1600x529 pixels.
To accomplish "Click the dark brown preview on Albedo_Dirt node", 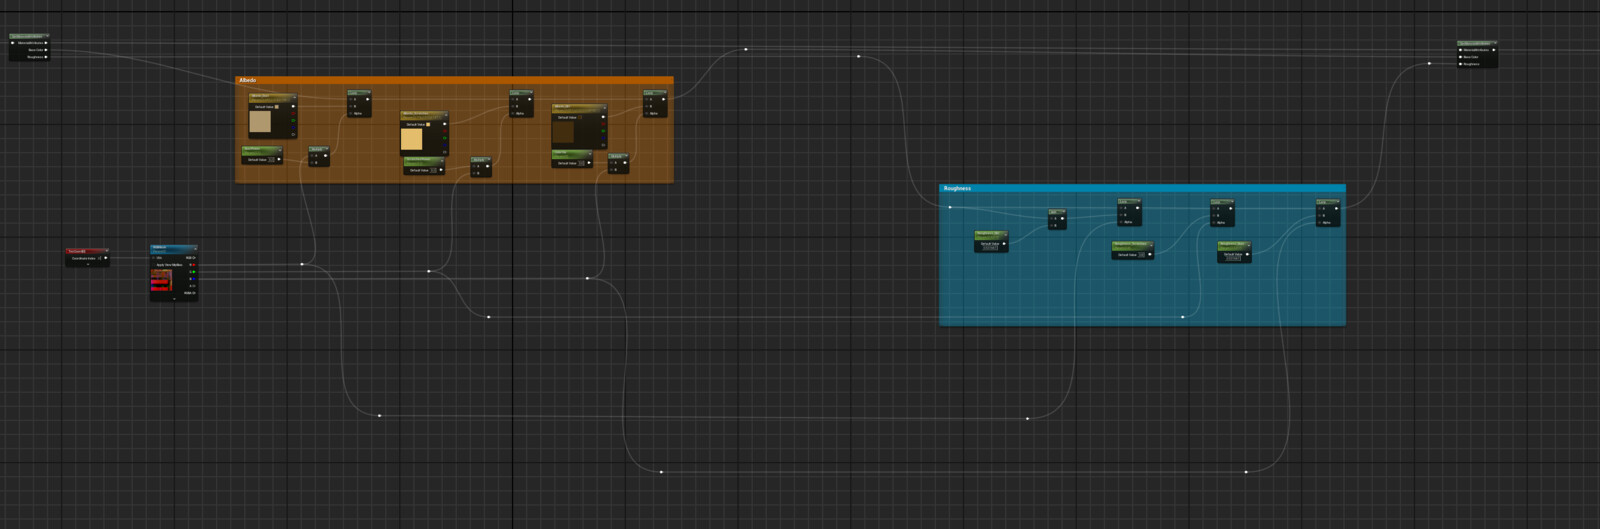I will coord(564,133).
